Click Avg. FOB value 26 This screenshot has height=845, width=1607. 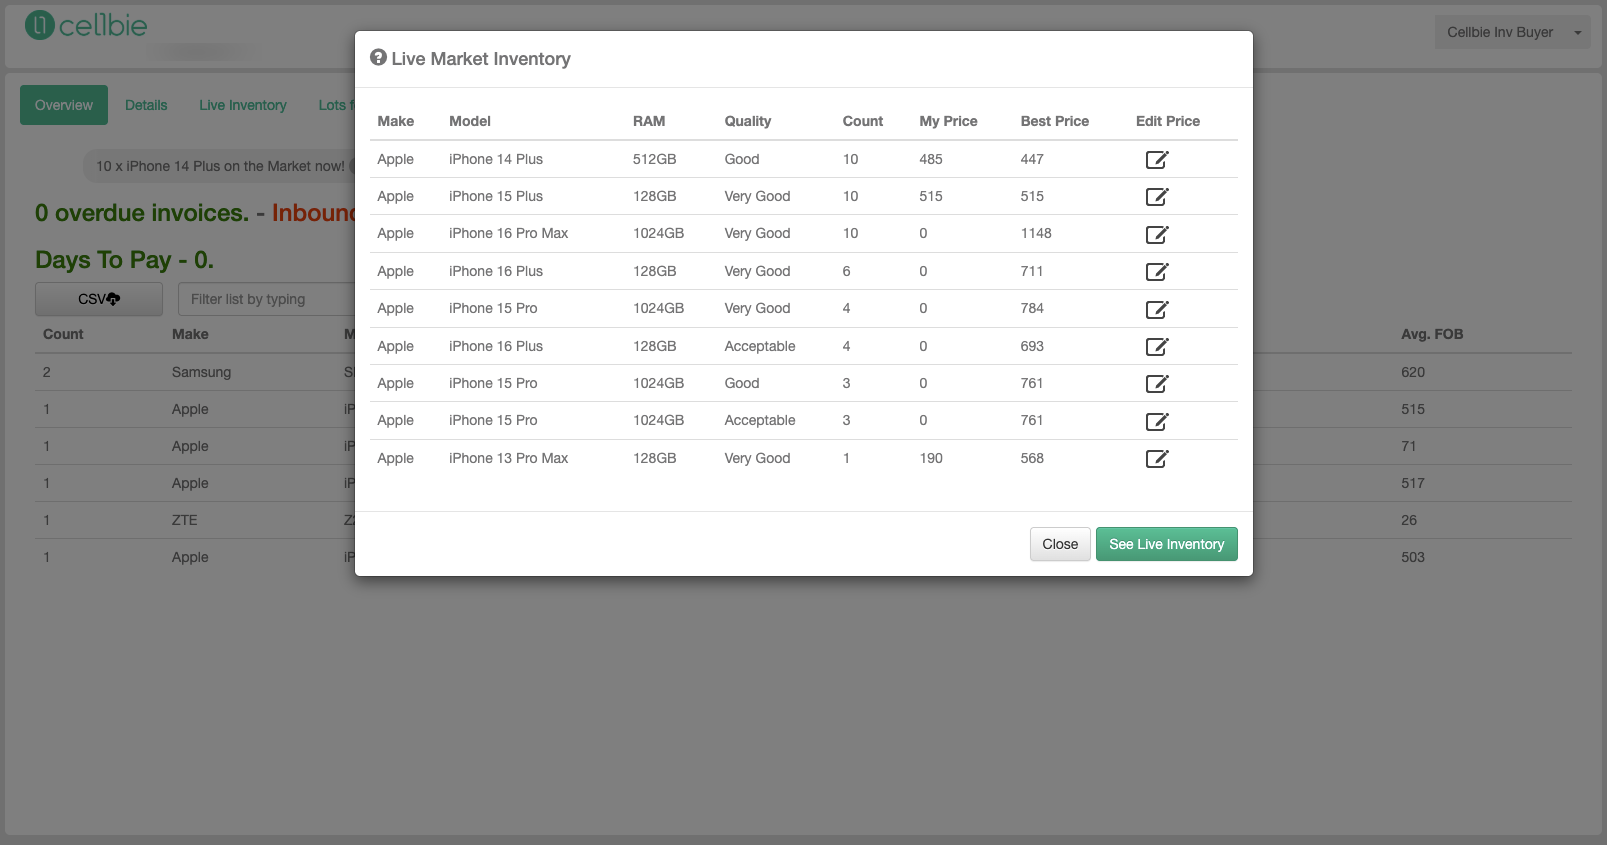[x=1408, y=520]
